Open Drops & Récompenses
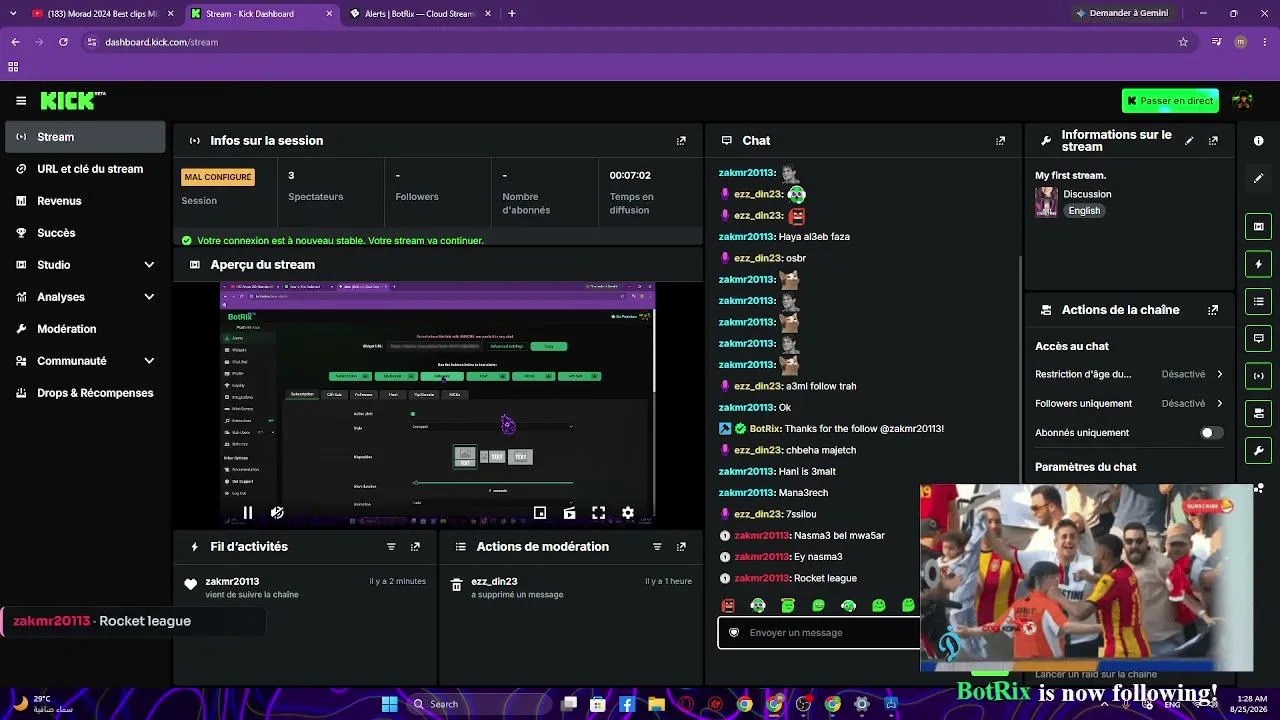The image size is (1280, 720). [x=85, y=393]
